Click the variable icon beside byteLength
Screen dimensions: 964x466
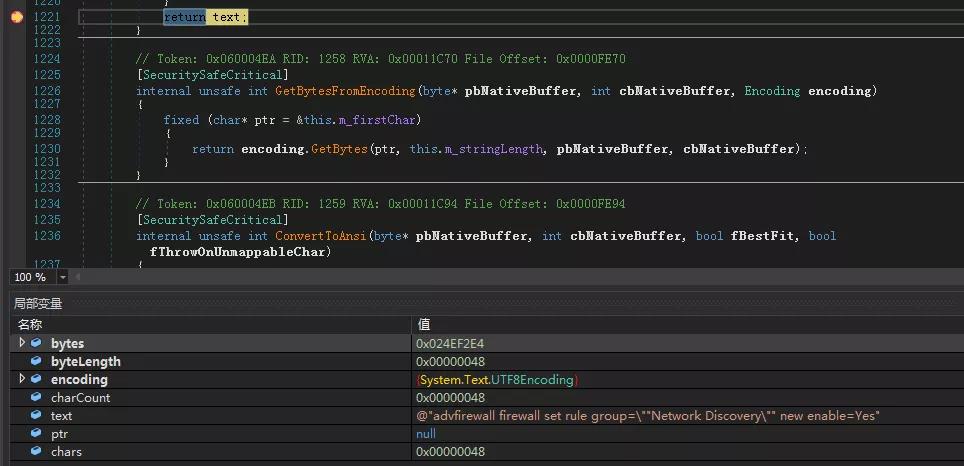37,361
